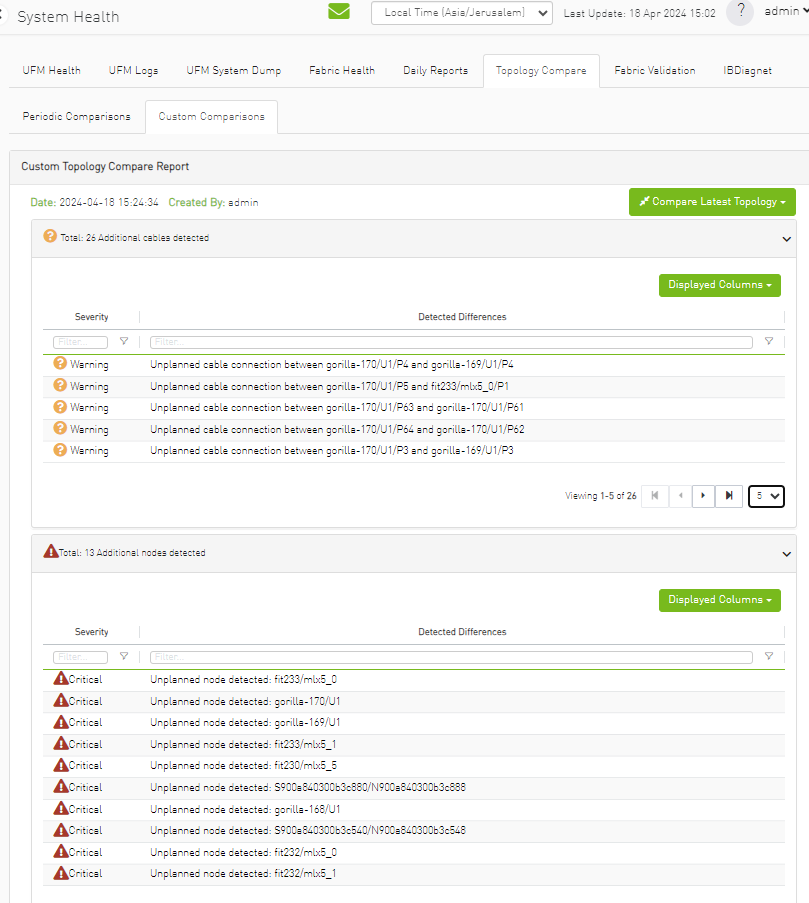This screenshot has width=809, height=903.
Task: Go to next page of cables results
Action: click(703, 495)
